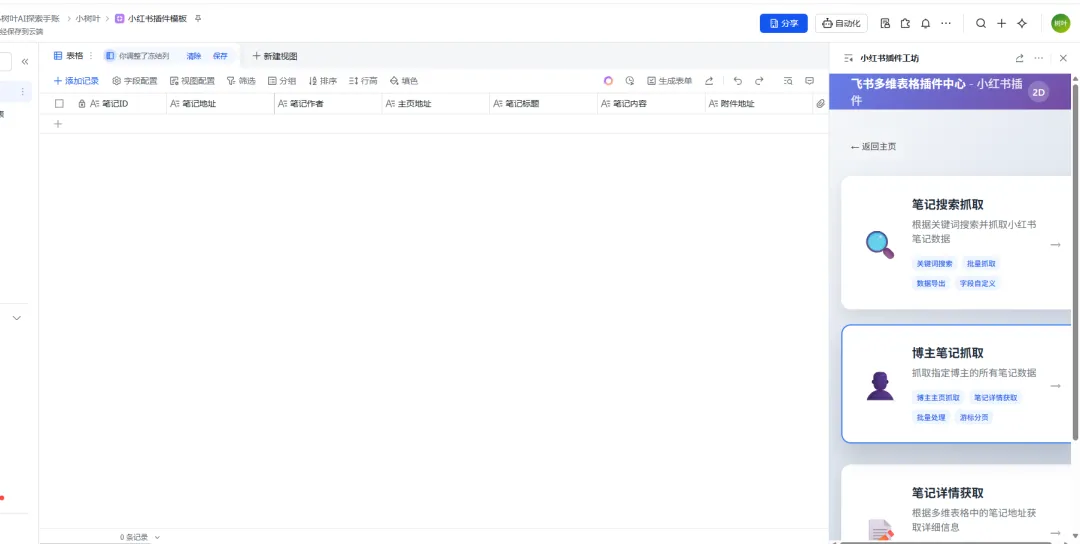Open the comments icon in table toolbar
This screenshot has height=544, width=1080.
point(809,81)
